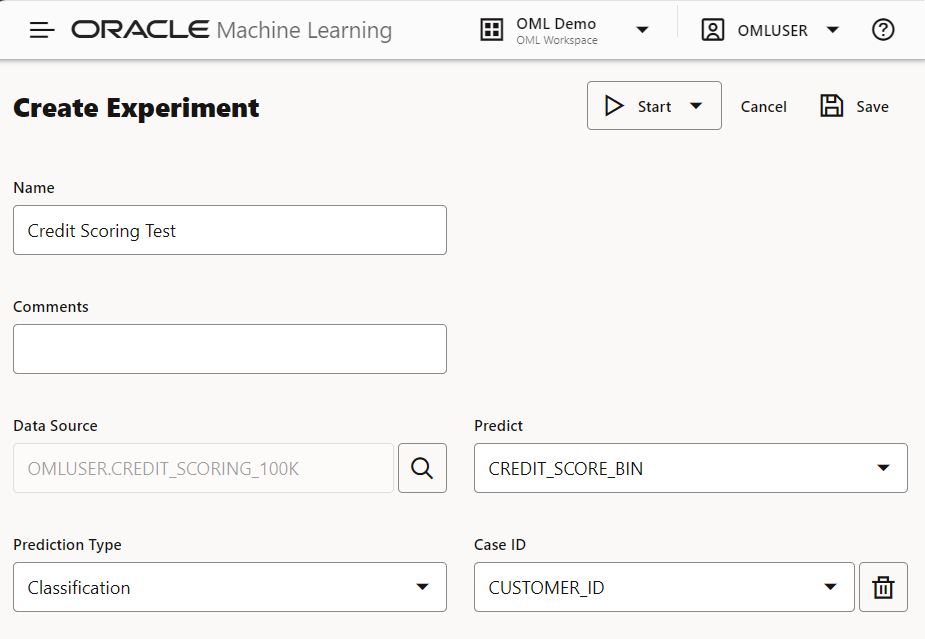Expand the OML Demo workspace dropdown arrow
This screenshot has height=639, width=925.
[x=643, y=30]
